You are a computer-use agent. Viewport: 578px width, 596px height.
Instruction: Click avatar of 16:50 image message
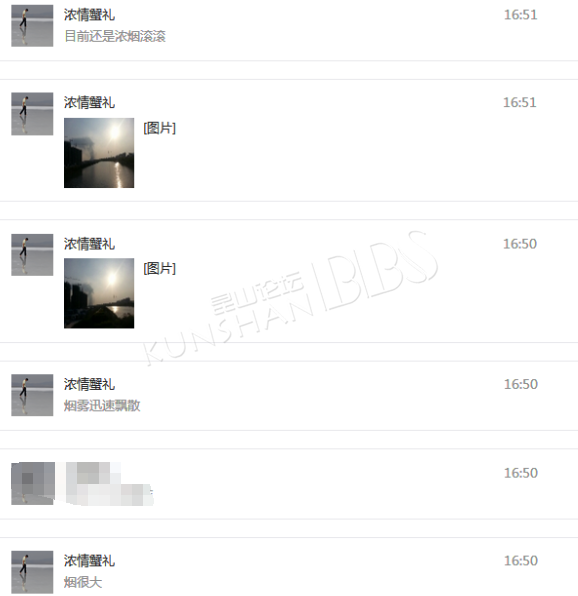tap(32, 255)
